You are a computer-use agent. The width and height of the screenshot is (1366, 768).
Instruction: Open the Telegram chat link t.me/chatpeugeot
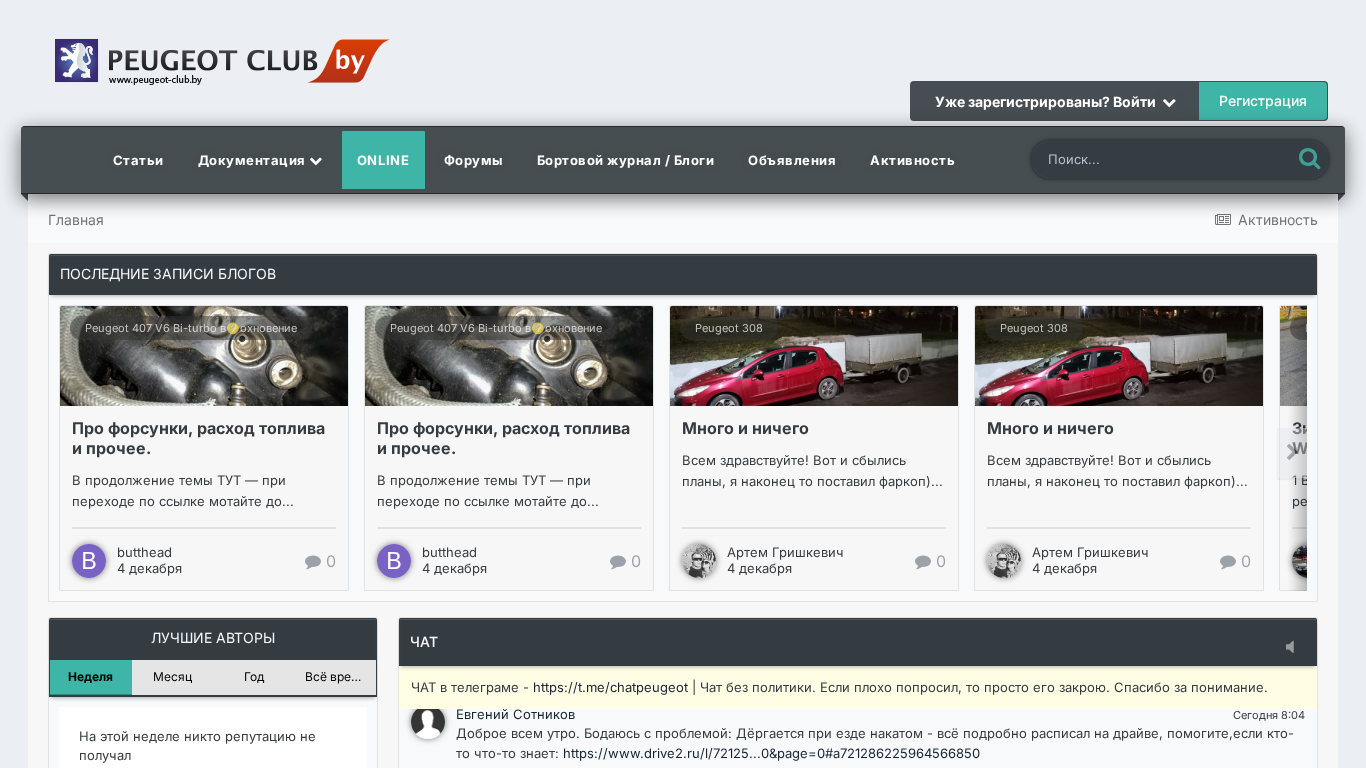click(610, 688)
